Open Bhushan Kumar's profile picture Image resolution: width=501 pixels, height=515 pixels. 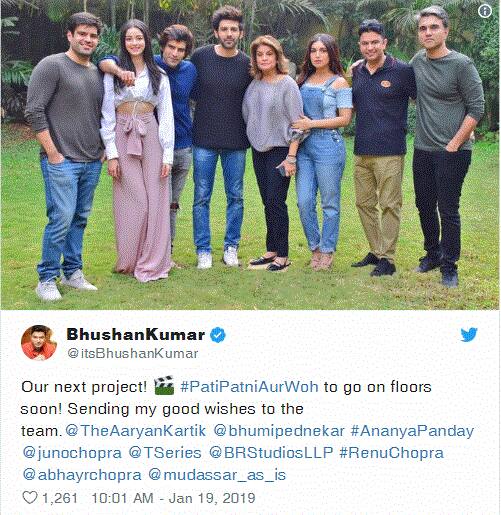tap(39, 343)
